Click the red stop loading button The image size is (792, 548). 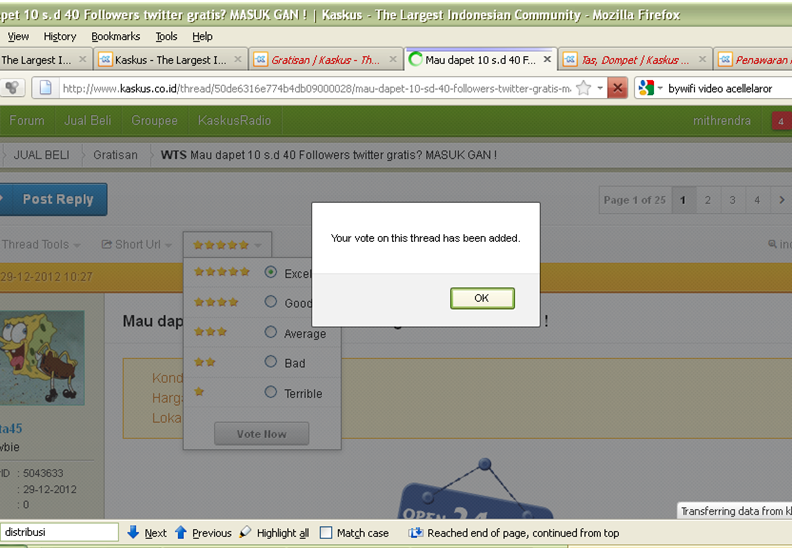617,88
